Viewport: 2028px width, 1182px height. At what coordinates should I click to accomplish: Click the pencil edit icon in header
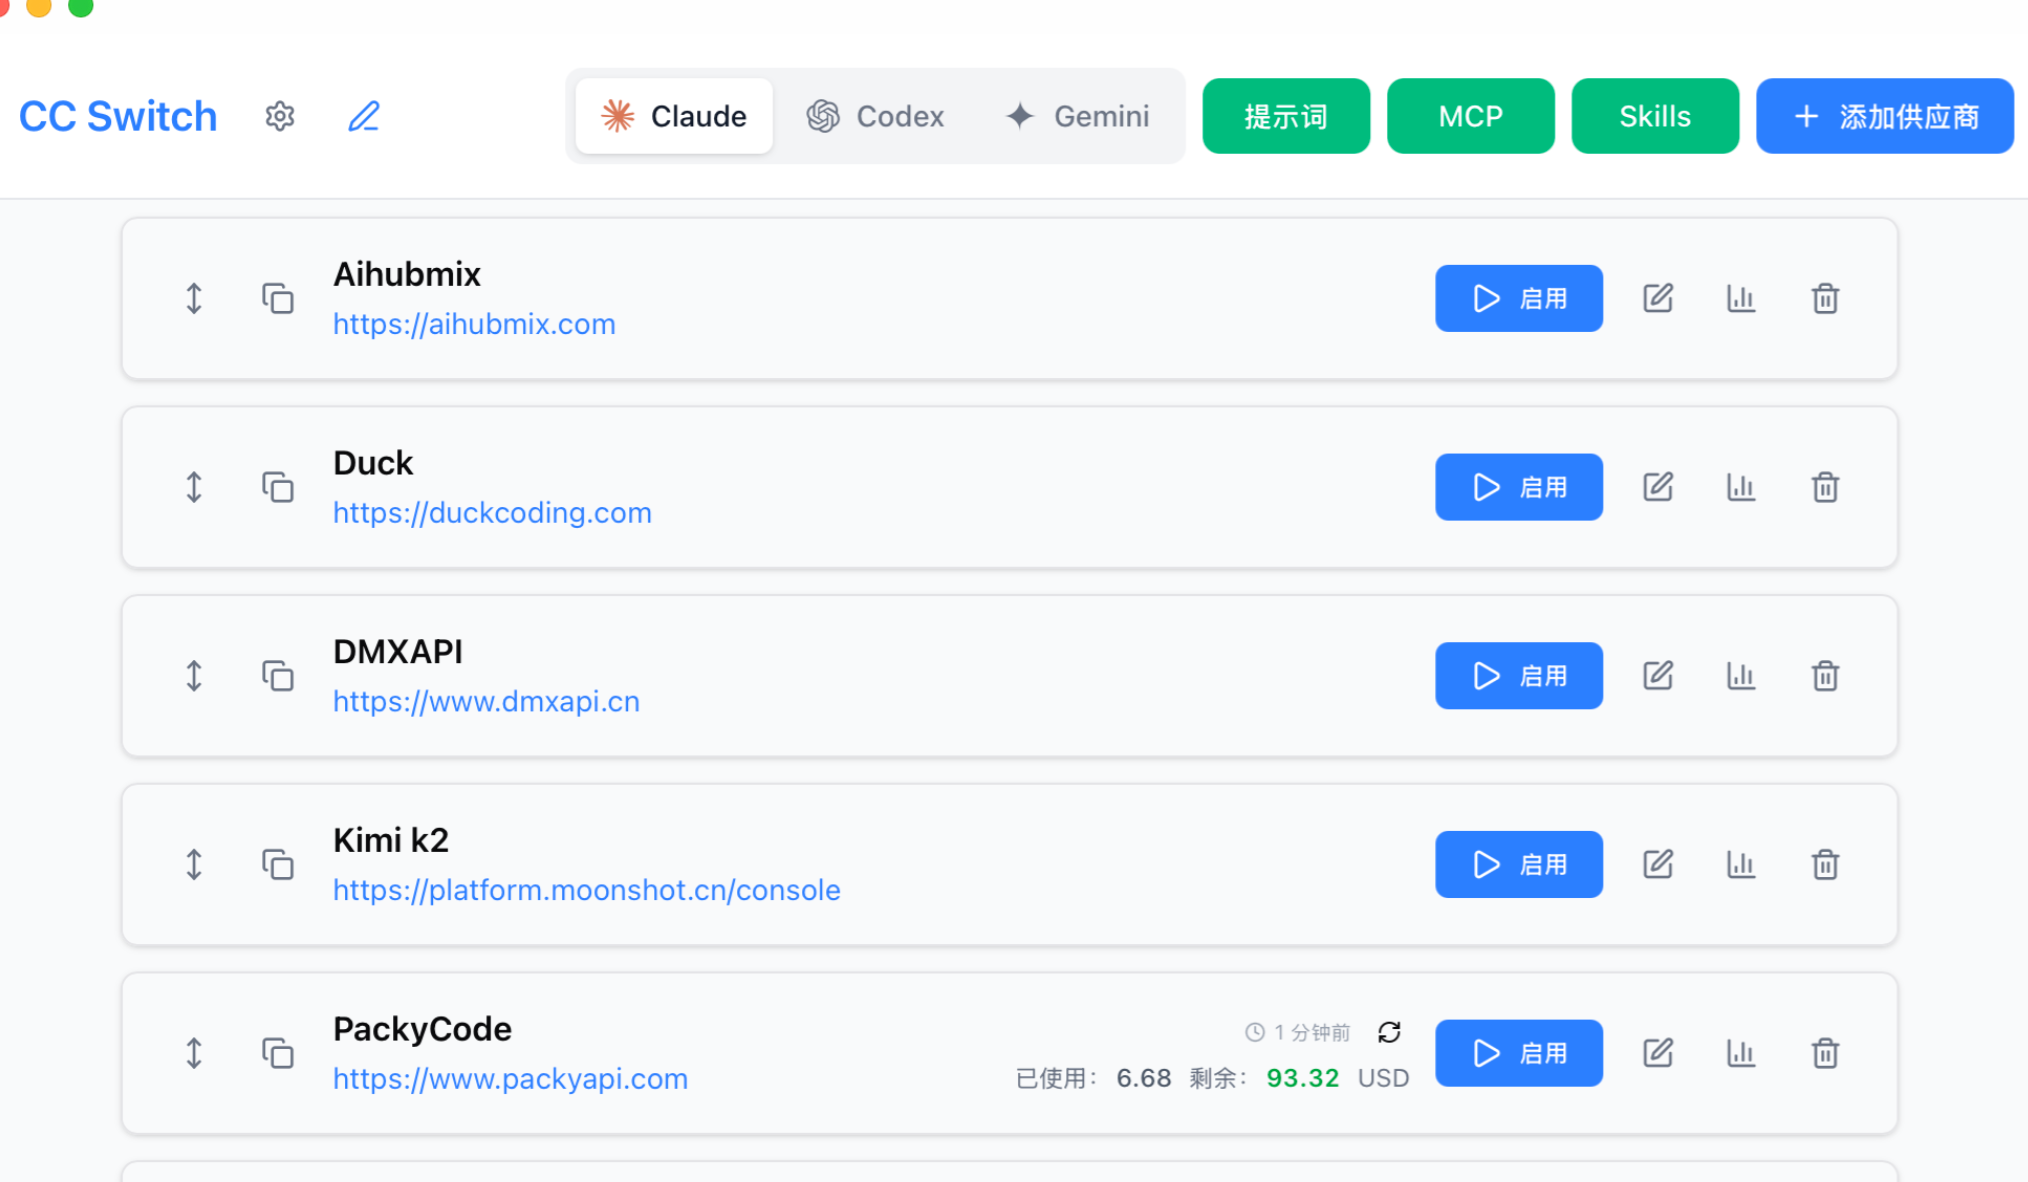[363, 116]
